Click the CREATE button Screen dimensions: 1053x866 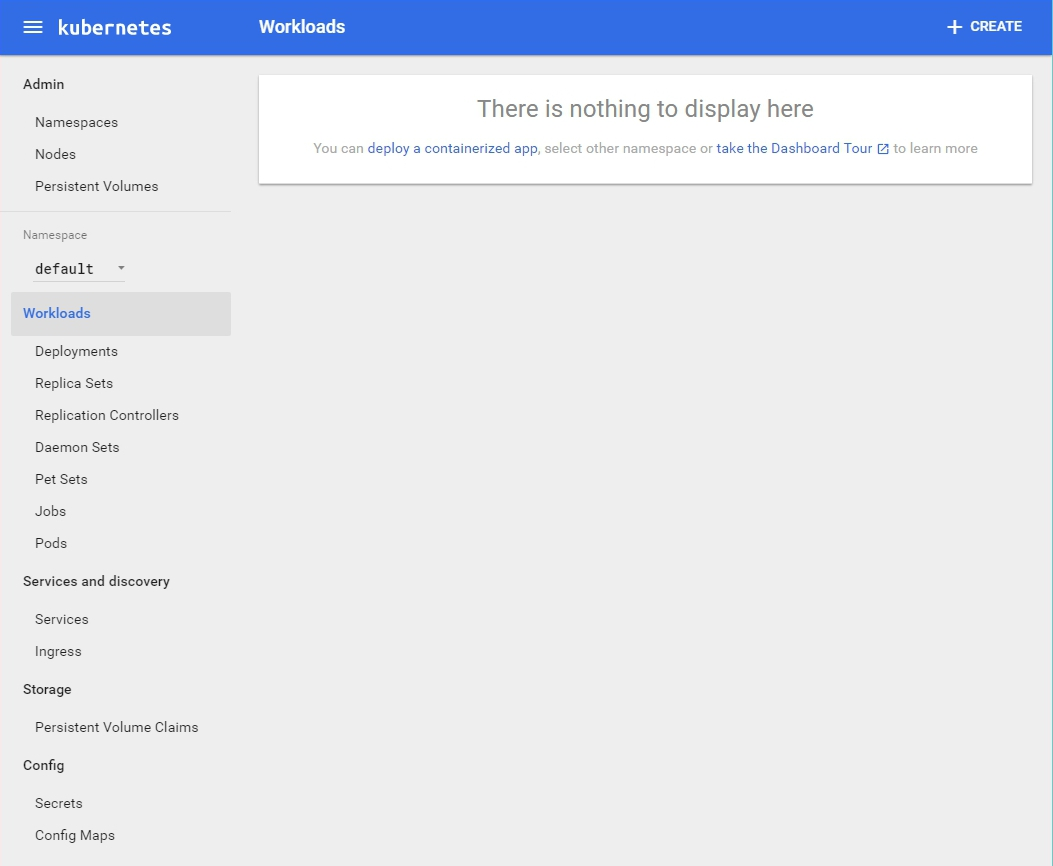(x=985, y=27)
